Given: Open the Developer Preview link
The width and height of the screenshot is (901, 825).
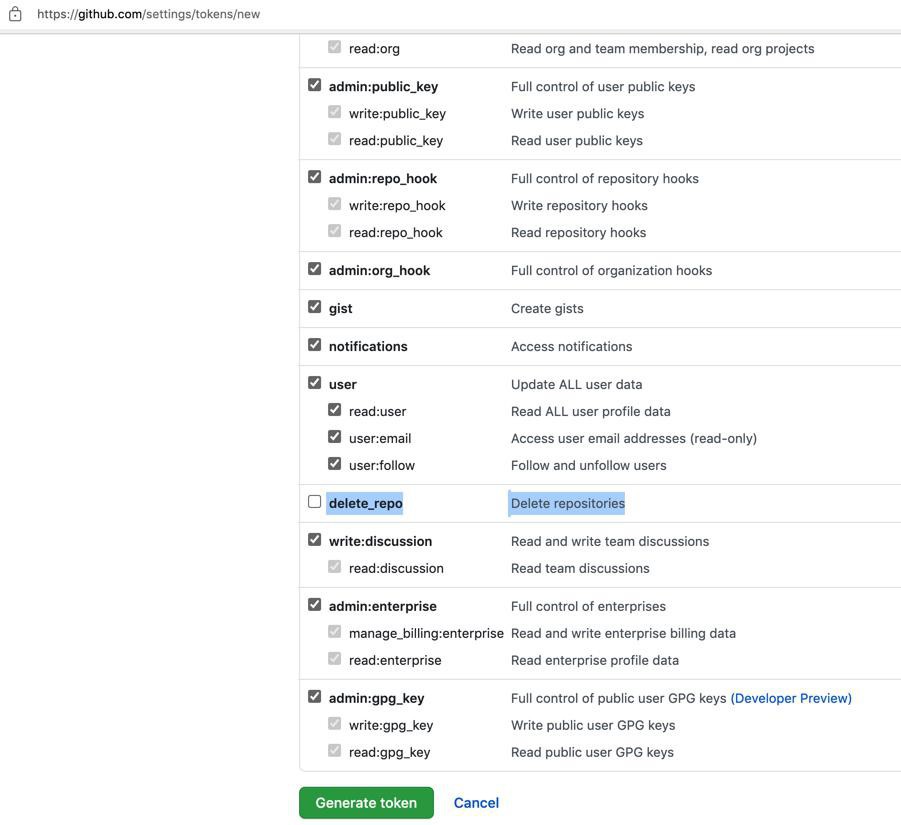Looking at the screenshot, I should point(791,698).
